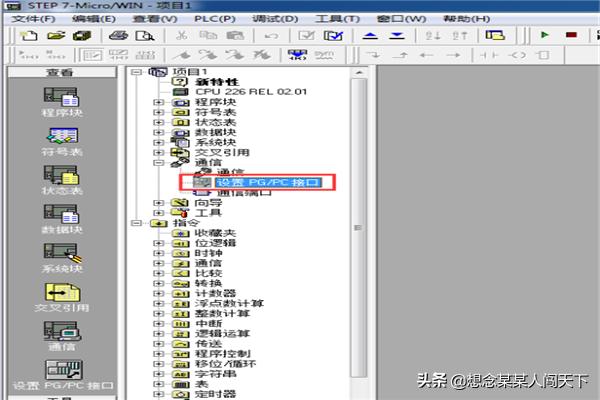Click the New project toolbar icon
The width and height of the screenshot is (600, 400).
tap(29, 36)
